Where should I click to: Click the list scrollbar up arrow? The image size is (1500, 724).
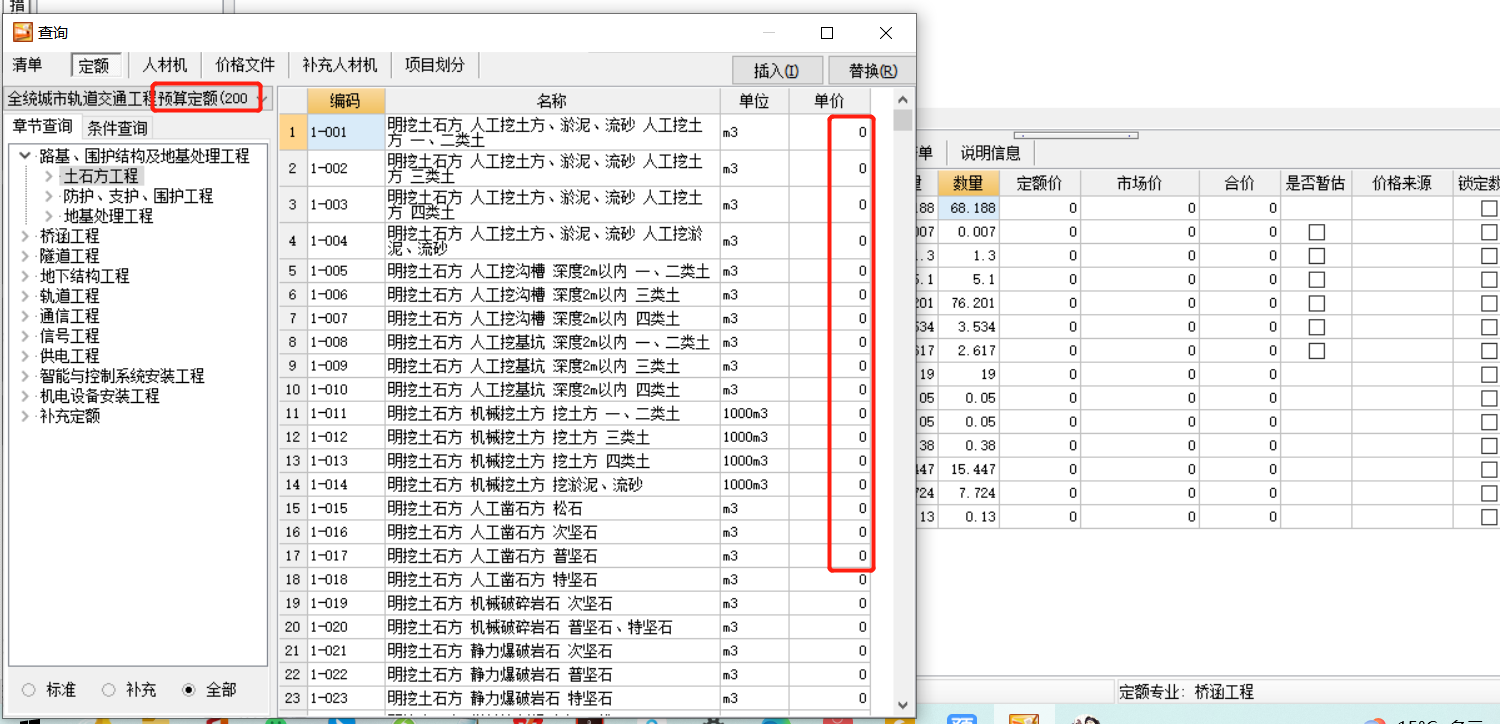point(902,100)
